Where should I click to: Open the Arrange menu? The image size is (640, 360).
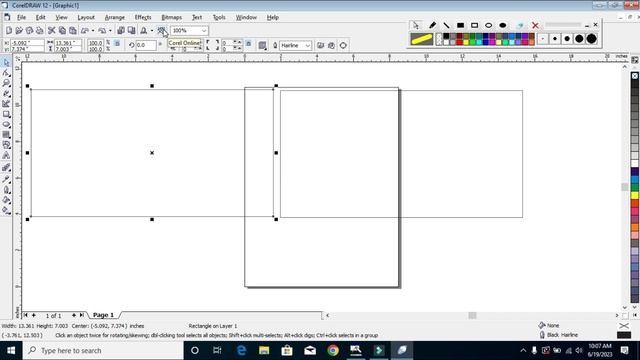115,17
